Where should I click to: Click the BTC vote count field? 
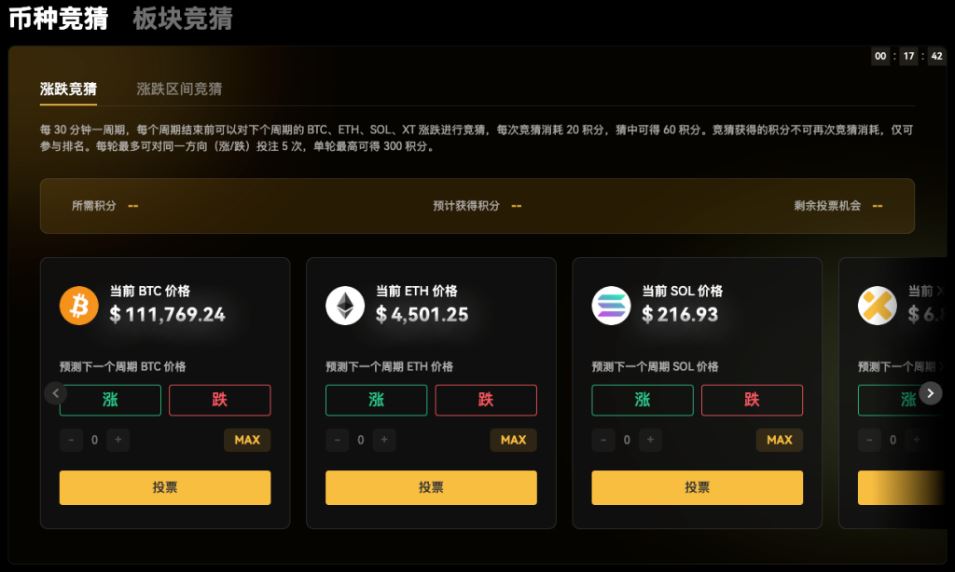click(94, 440)
